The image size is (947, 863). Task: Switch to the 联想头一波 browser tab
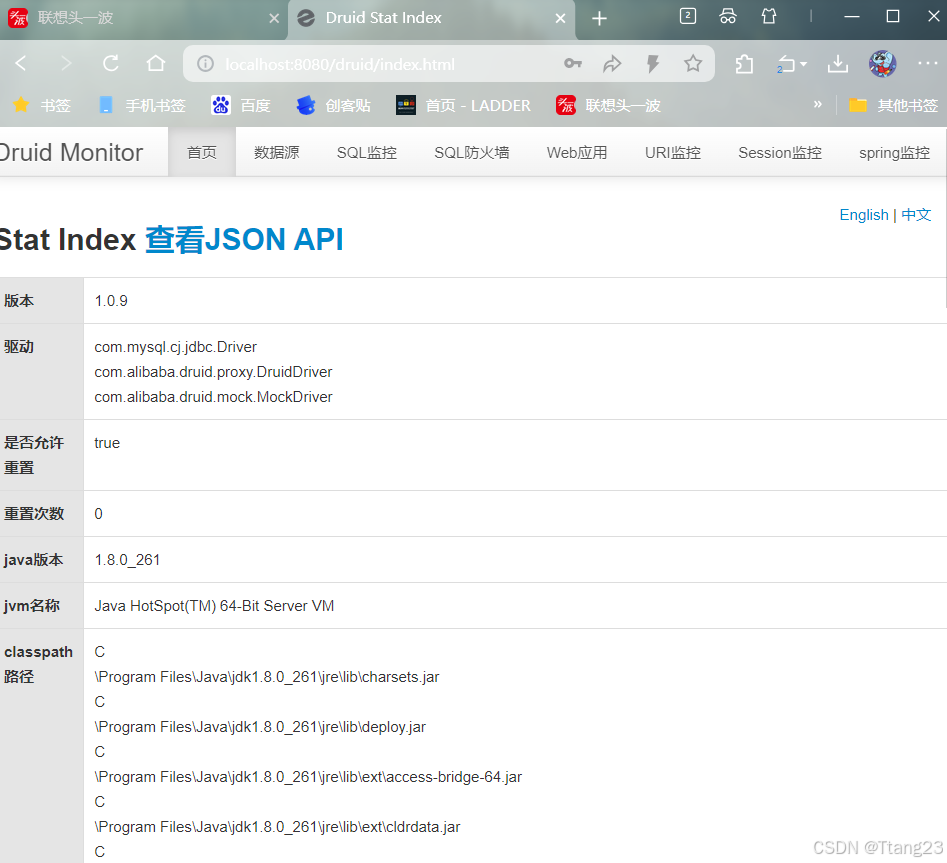143,19
